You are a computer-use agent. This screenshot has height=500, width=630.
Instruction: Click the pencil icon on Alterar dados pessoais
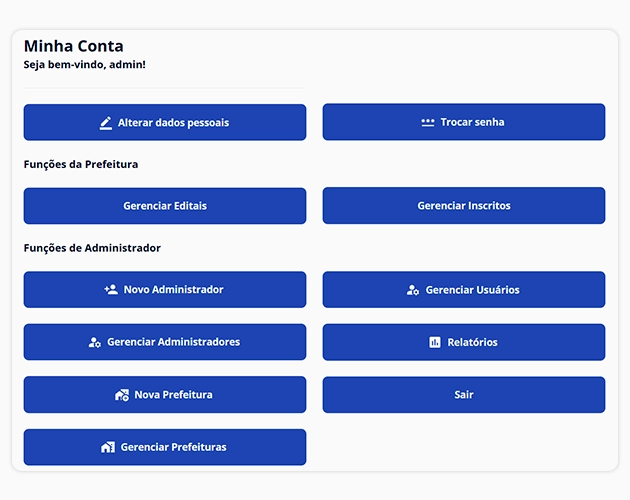(106, 123)
